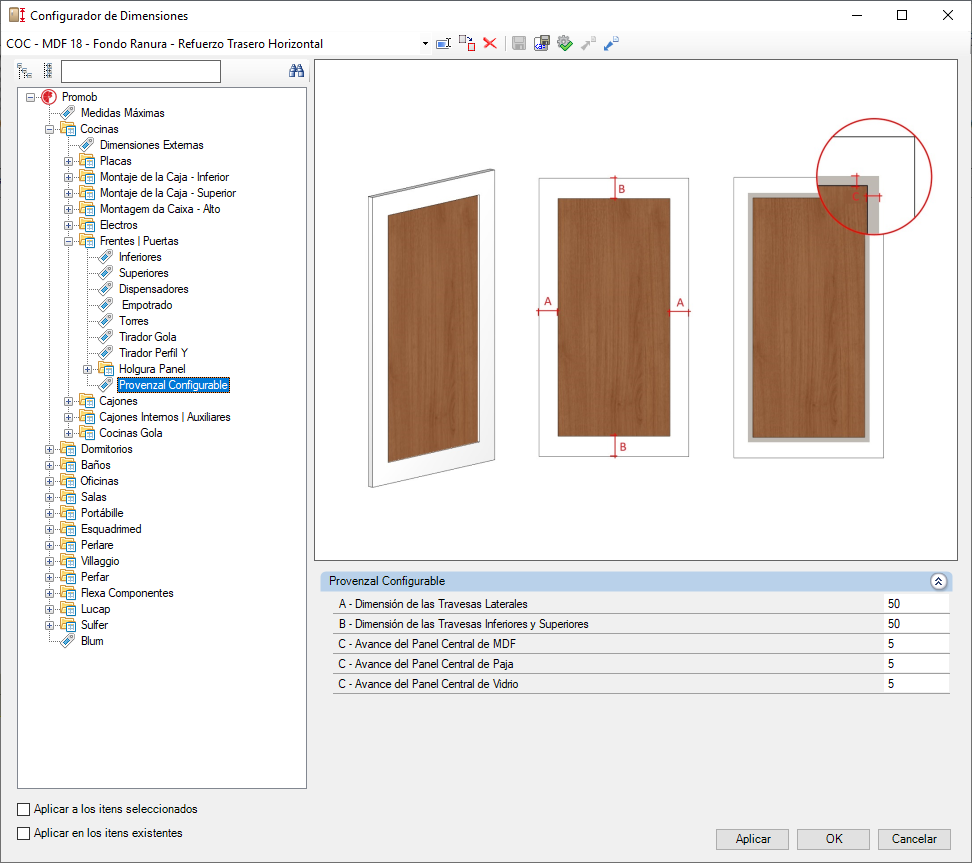This screenshot has height=863, width=972.
Task: Click the rename configuration icon
Action: tap(443, 43)
